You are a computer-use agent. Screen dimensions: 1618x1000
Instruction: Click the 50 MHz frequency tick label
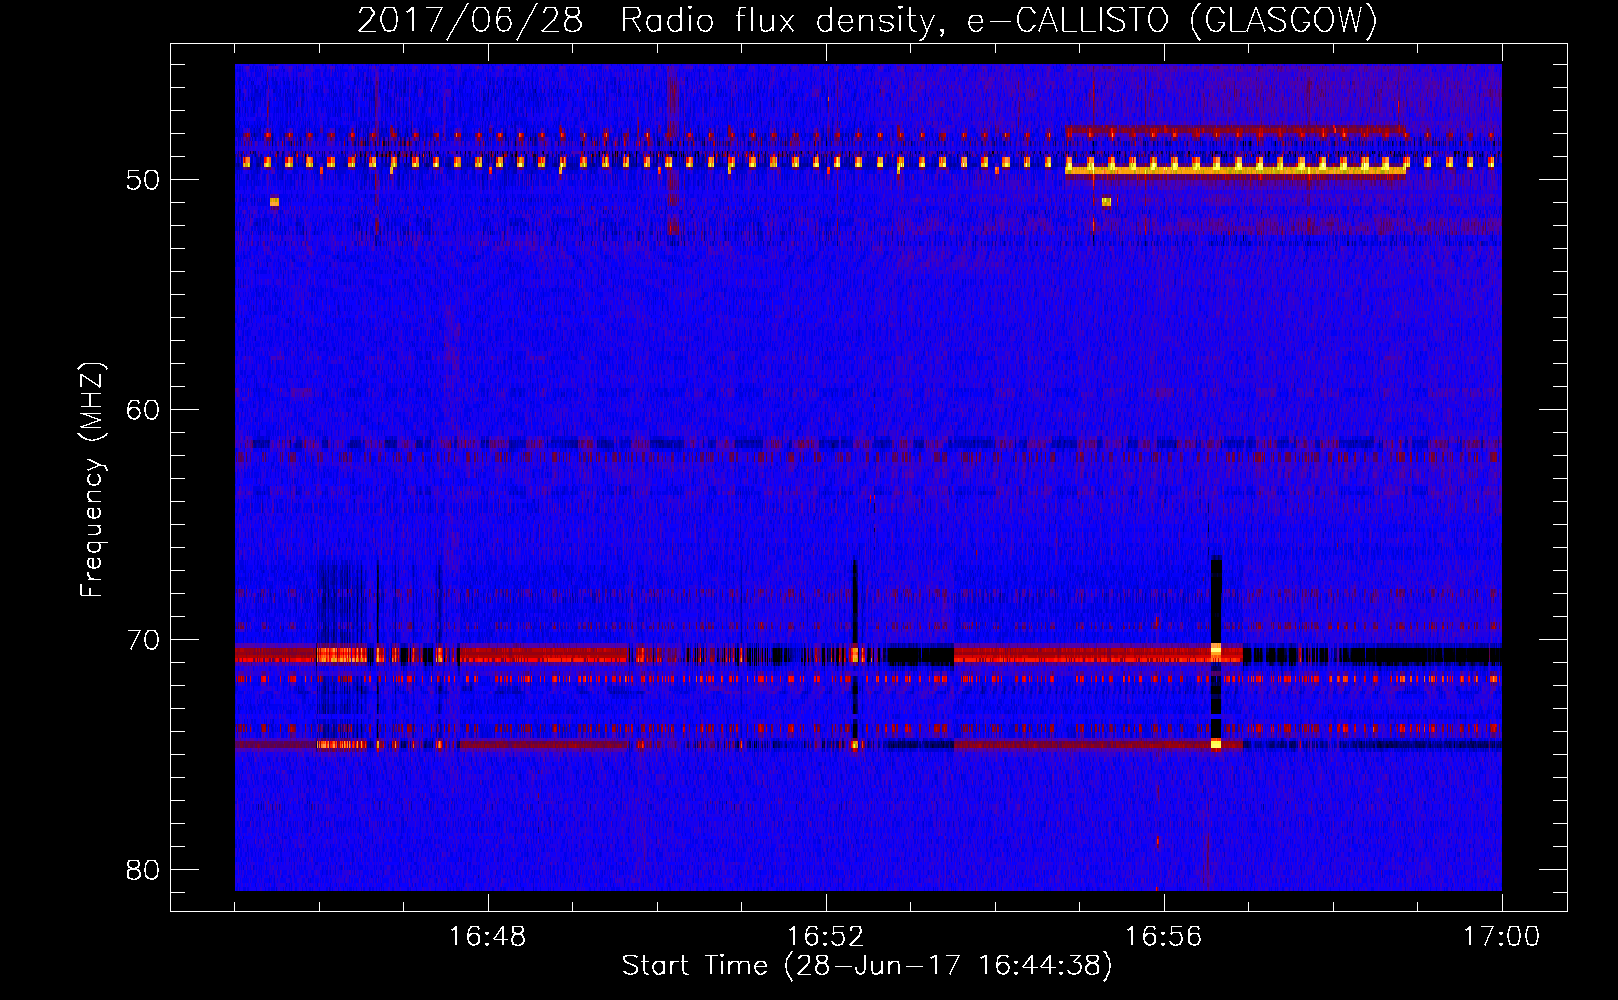[x=143, y=180]
